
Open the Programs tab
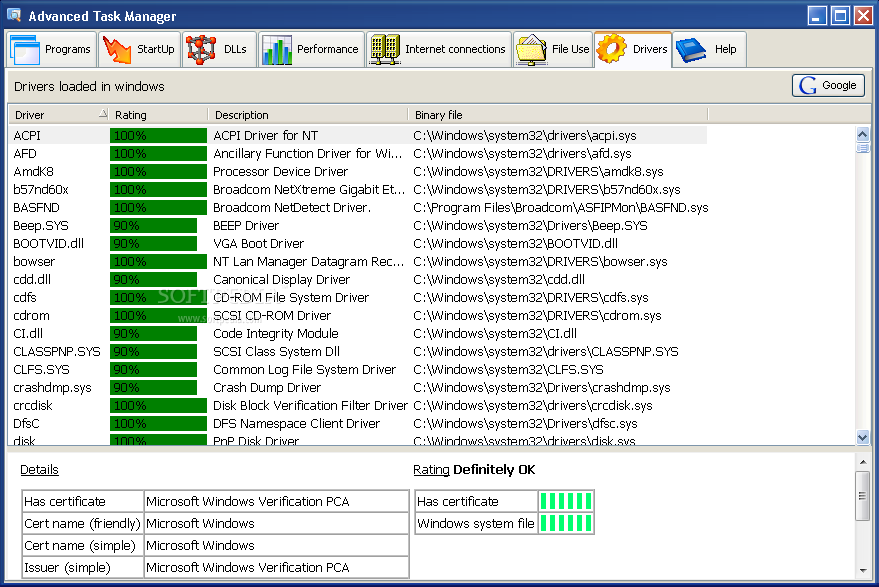coord(52,49)
